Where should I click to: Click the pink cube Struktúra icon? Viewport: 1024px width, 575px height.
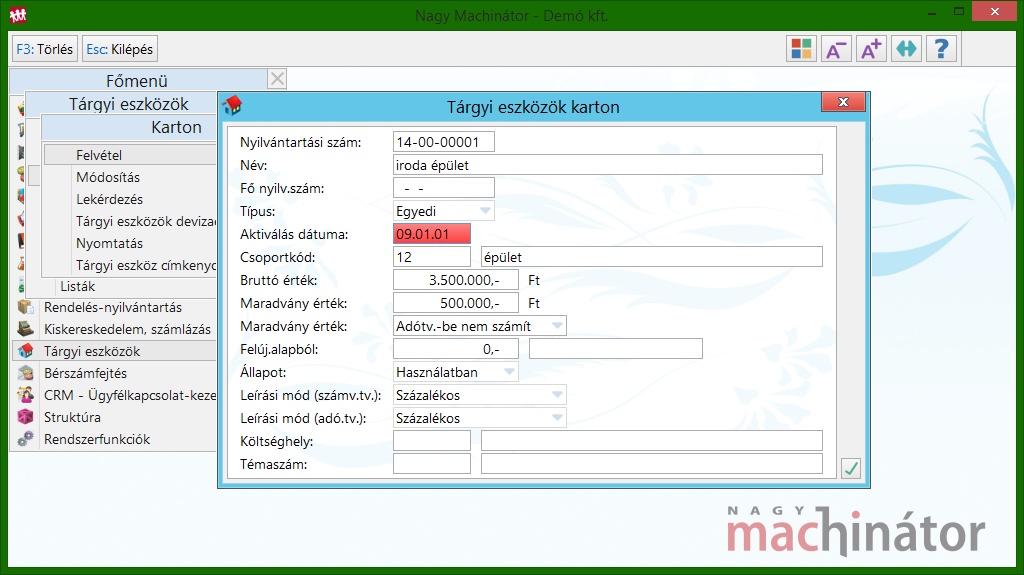25,417
